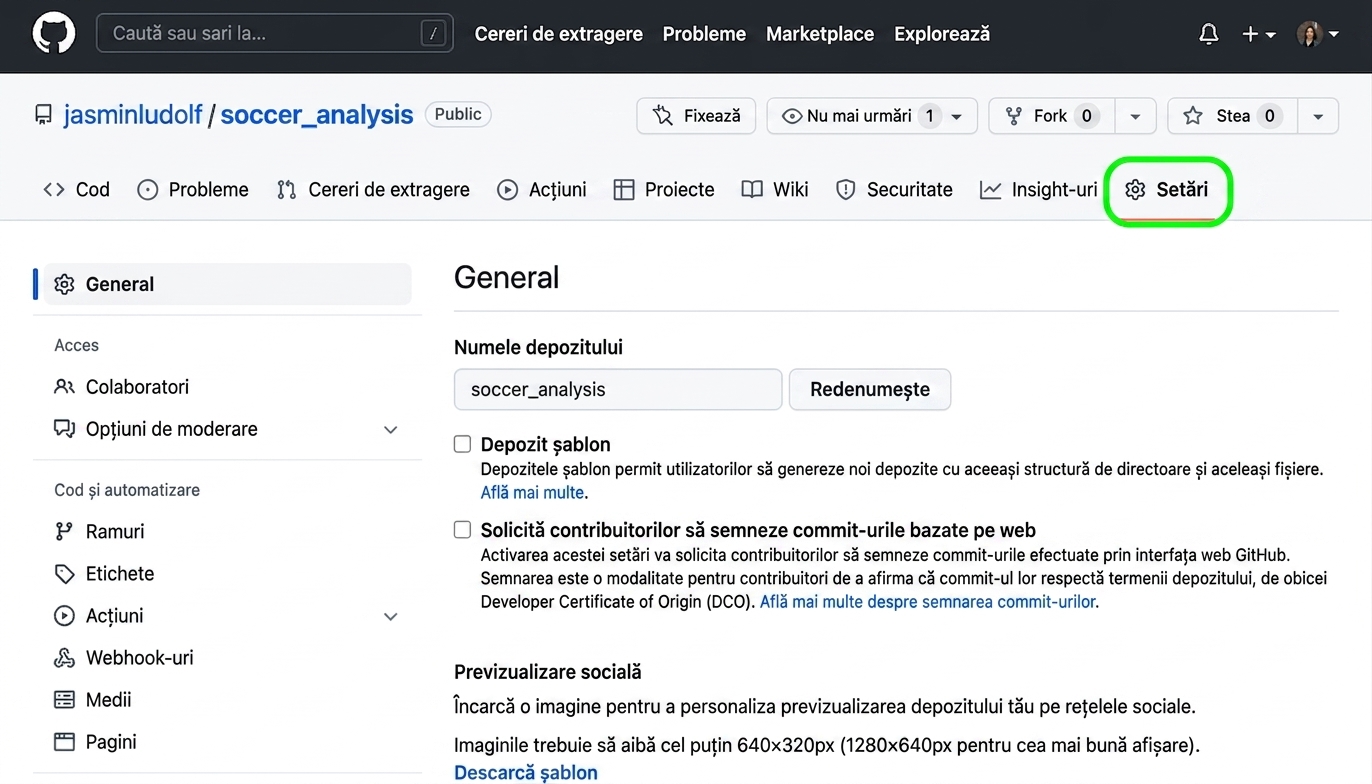1372x784 pixels.
Task: Expand the Fork dropdown arrow
Action: [1135, 116]
